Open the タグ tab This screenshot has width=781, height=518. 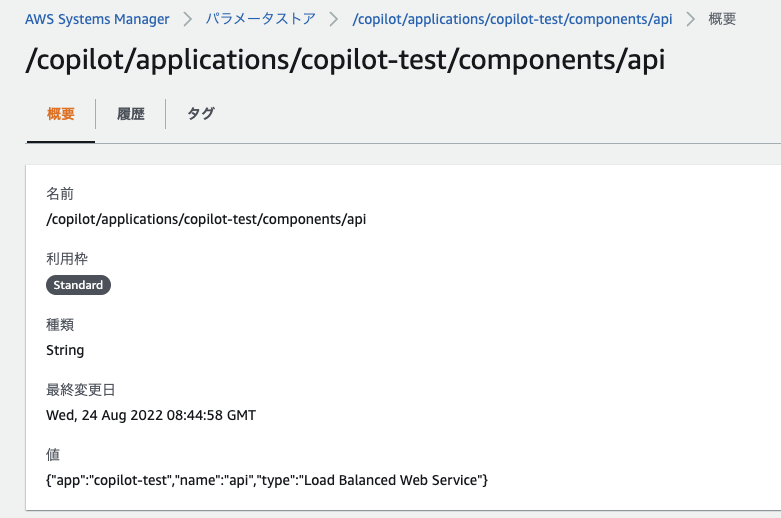201,114
